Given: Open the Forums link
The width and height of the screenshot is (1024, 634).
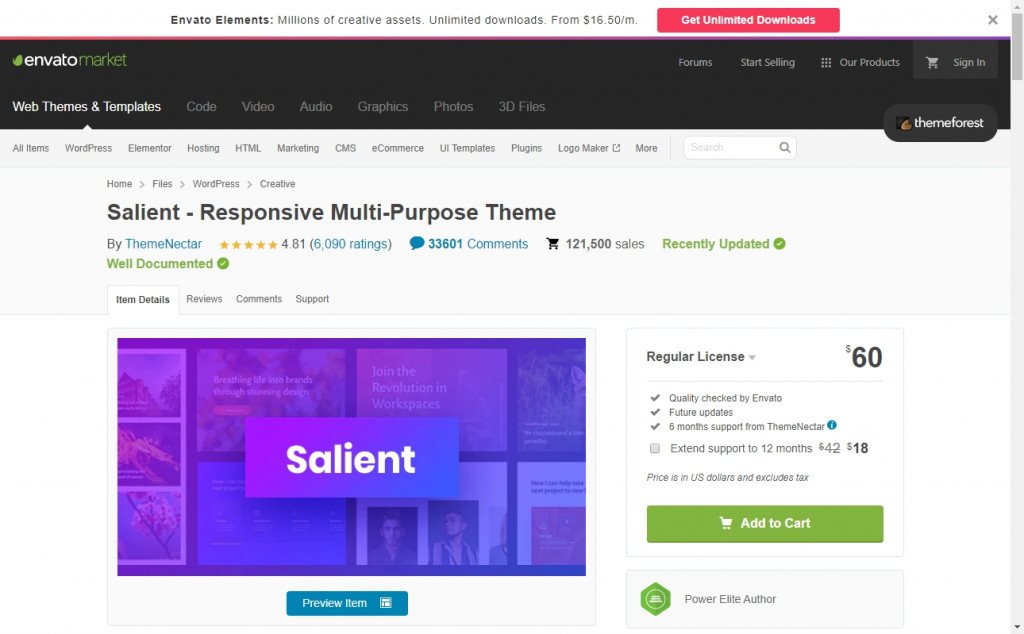Looking at the screenshot, I should point(695,63).
